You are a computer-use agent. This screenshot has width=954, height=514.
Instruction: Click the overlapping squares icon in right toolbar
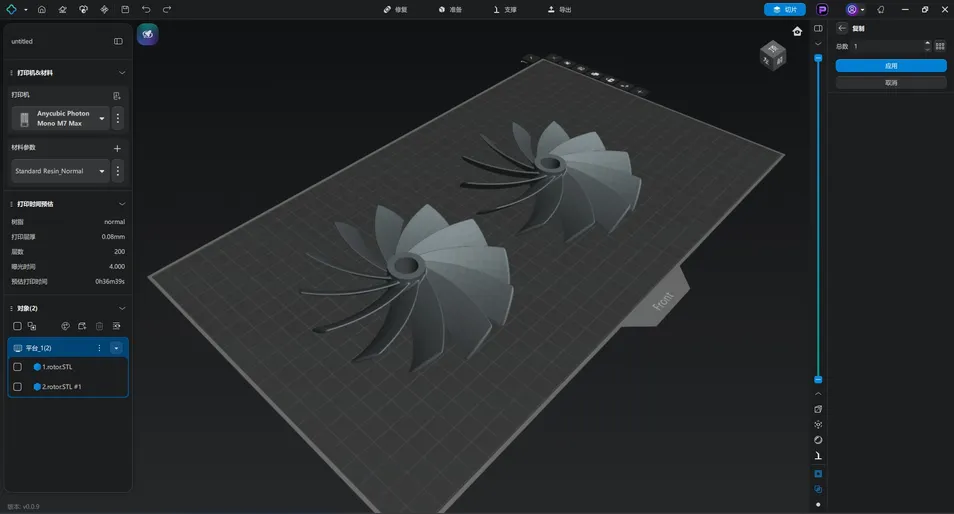818,489
